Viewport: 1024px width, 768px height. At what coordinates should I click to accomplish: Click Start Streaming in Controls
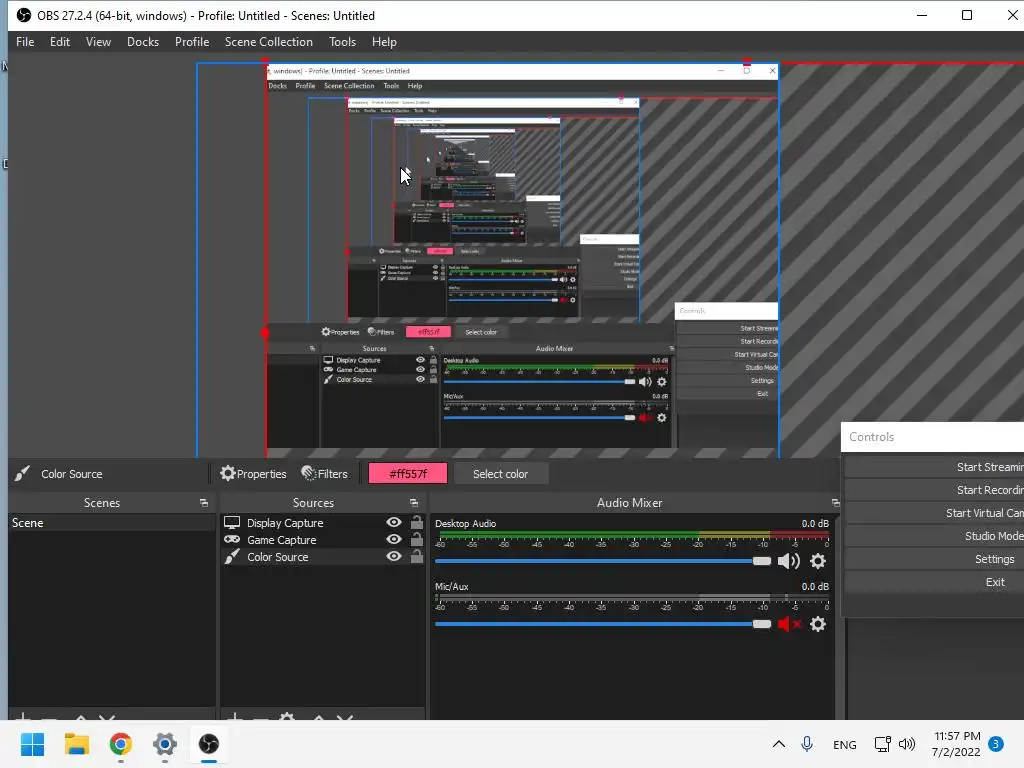(x=935, y=467)
